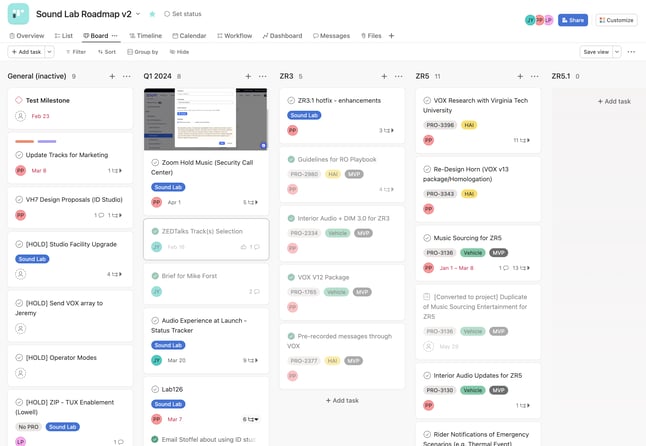The image size is (646, 446).
Task: Click the Share button
Action: coord(573,20)
